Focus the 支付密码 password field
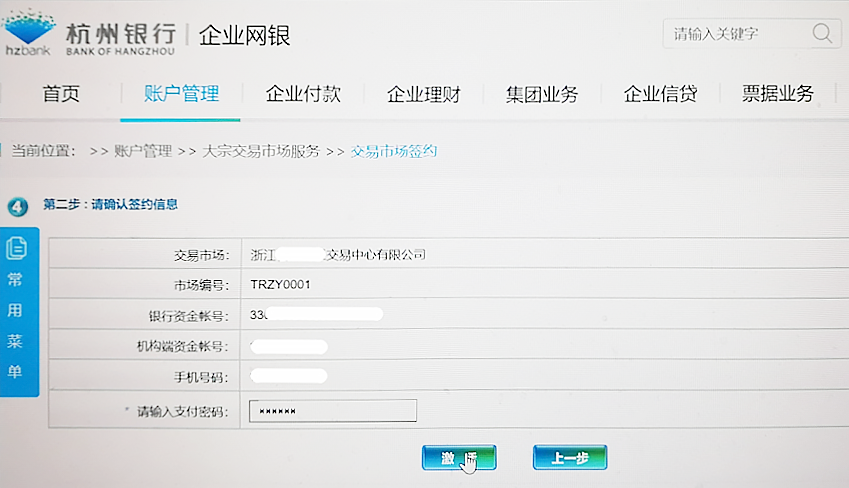The image size is (849, 488). pos(332,411)
